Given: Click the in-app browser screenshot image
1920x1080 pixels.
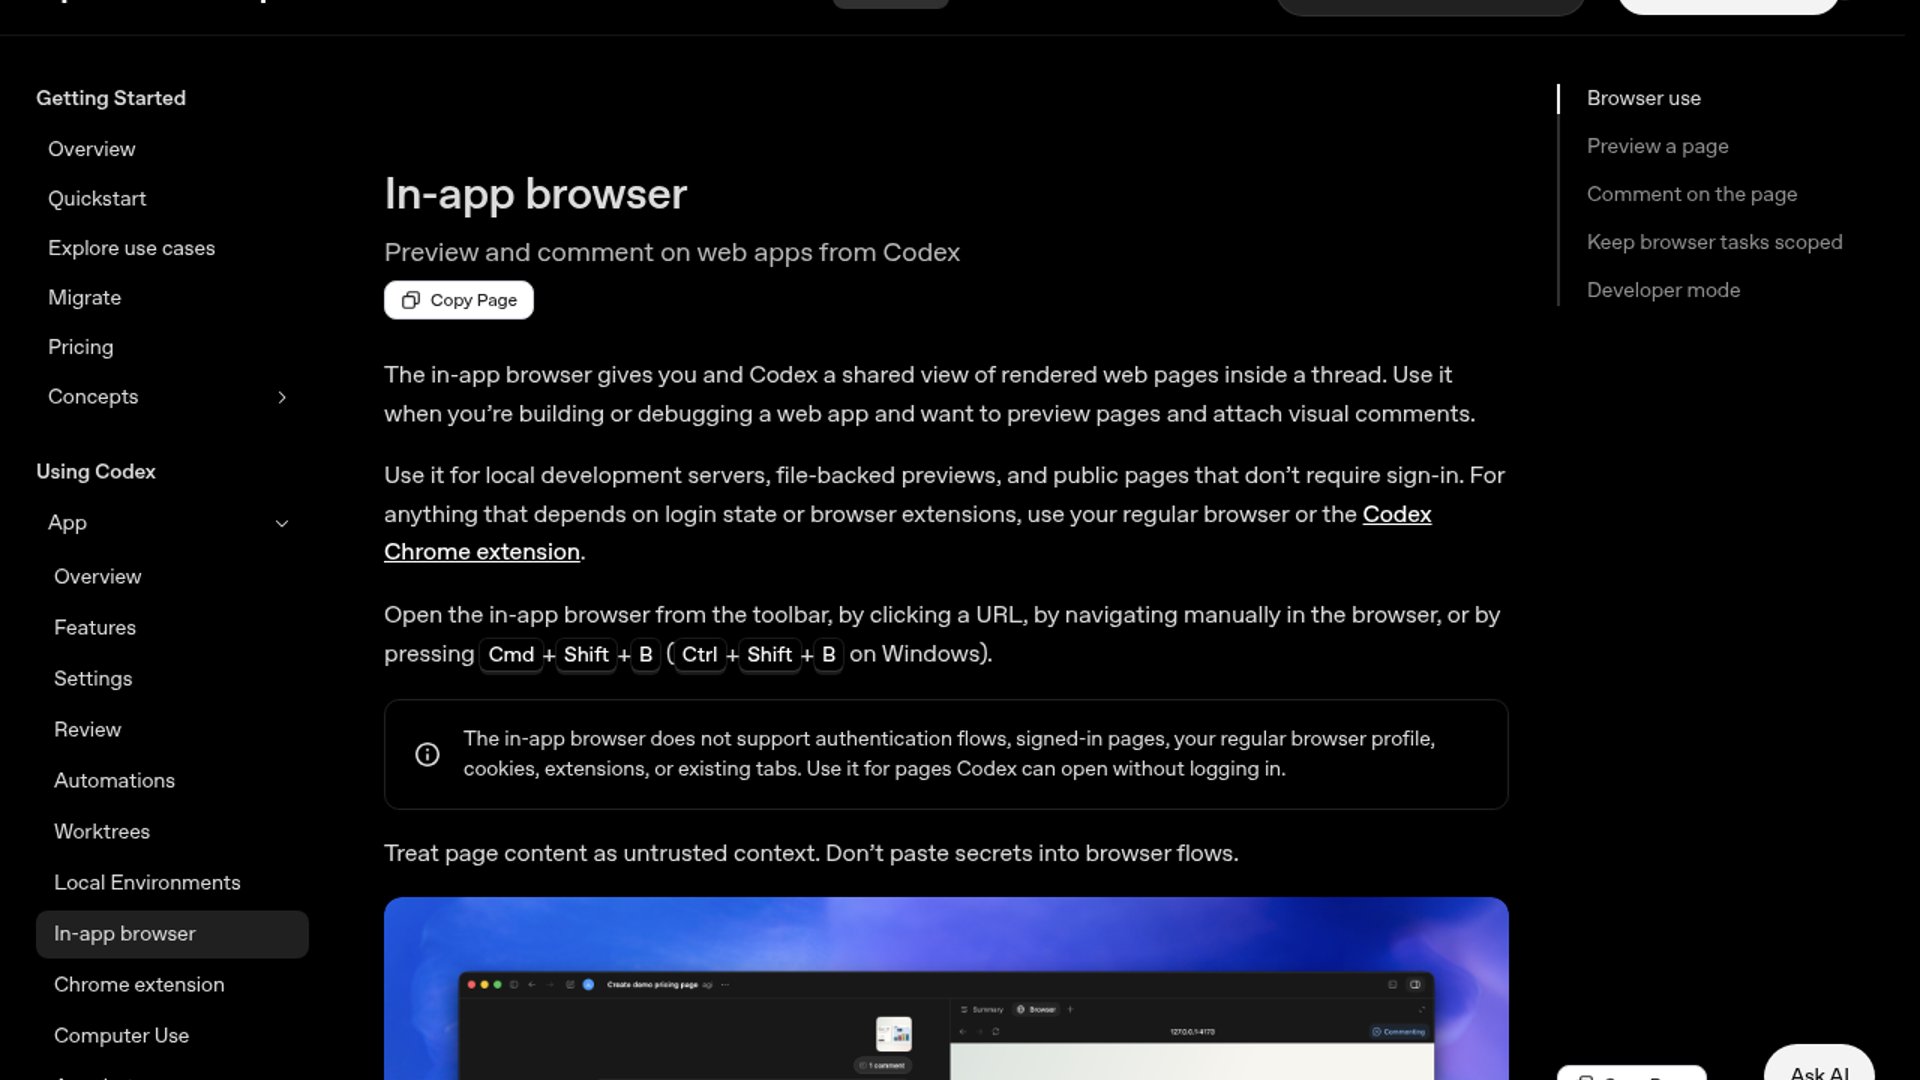Looking at the screenshot, I should (946, 988).
